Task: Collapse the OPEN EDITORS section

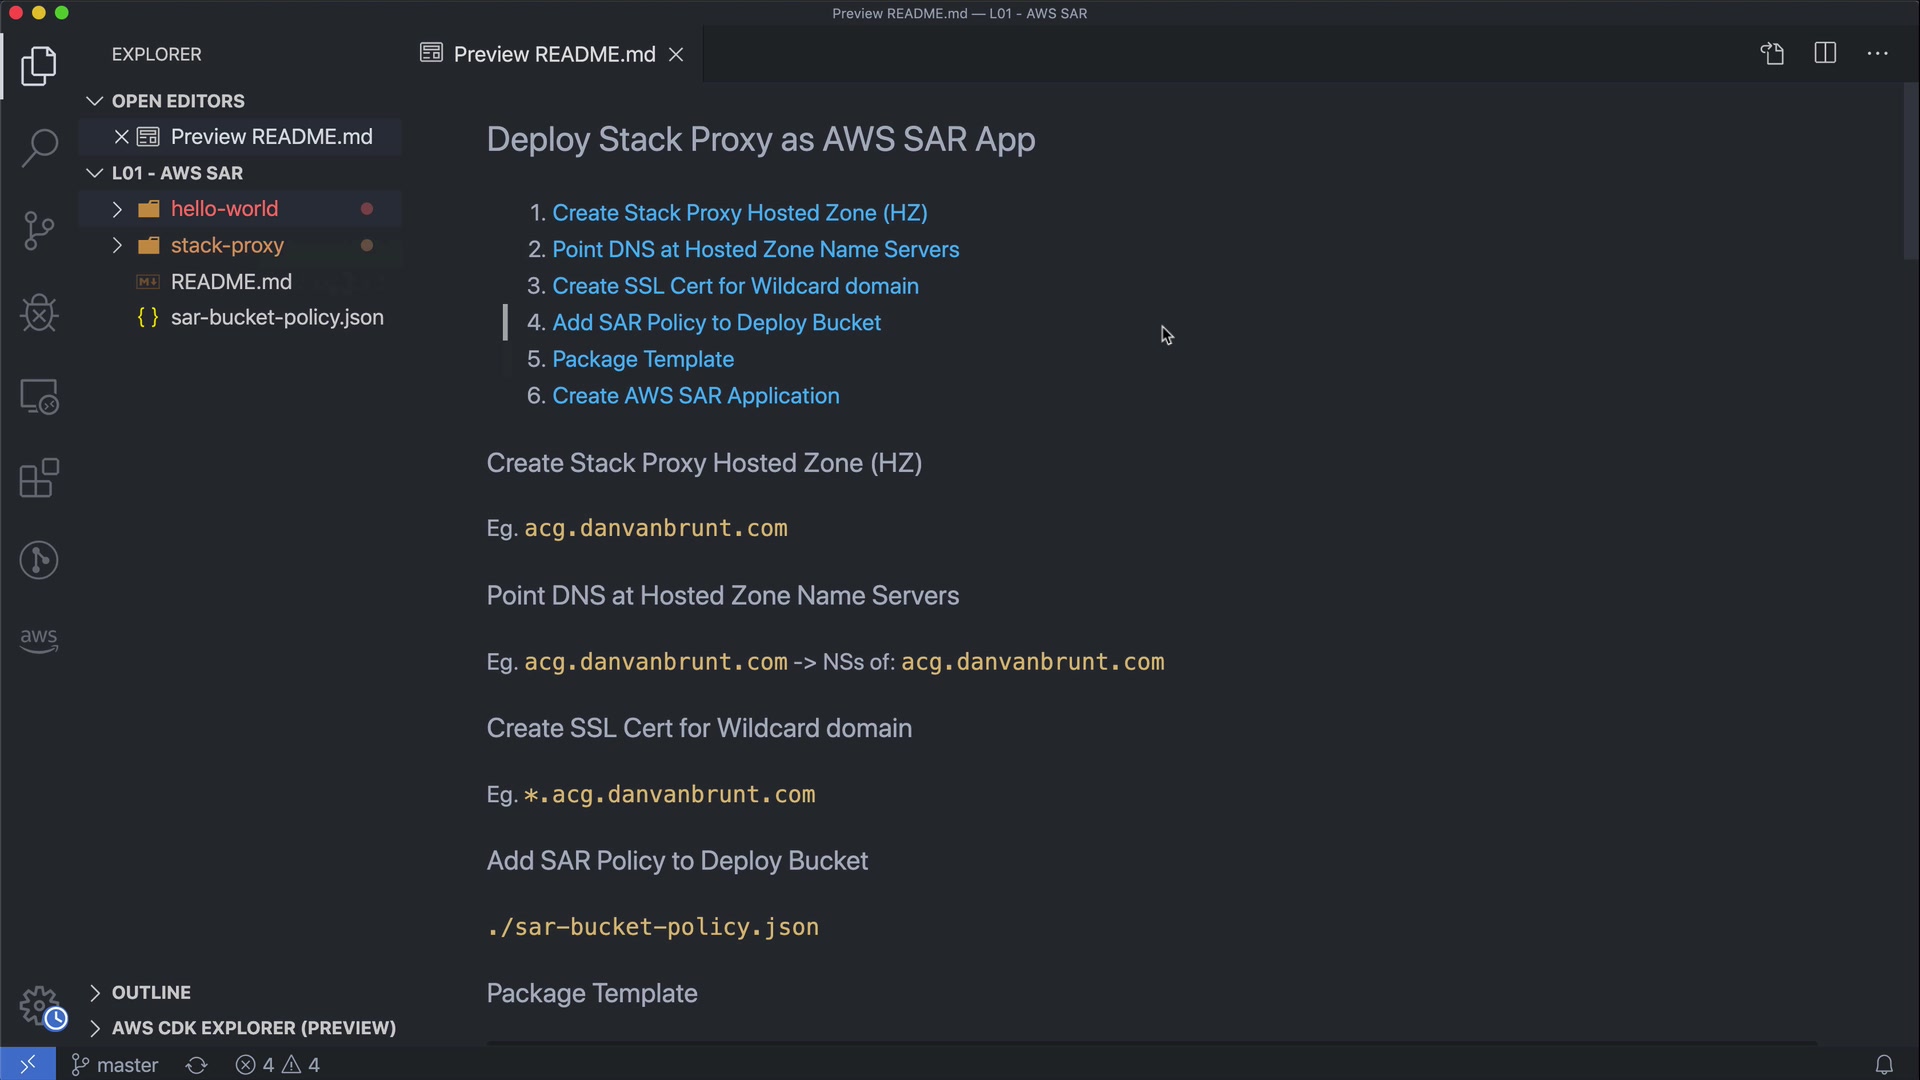Action: 177,101
